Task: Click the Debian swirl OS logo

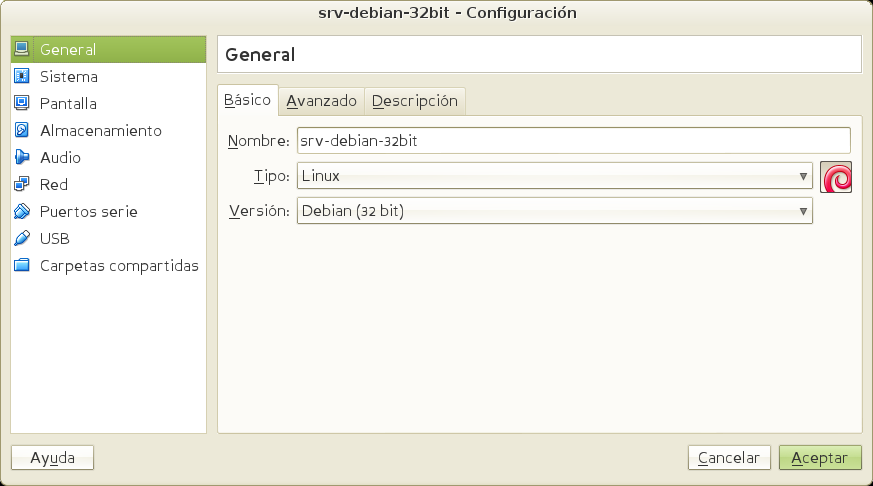Action: click(x=835, y=177)
